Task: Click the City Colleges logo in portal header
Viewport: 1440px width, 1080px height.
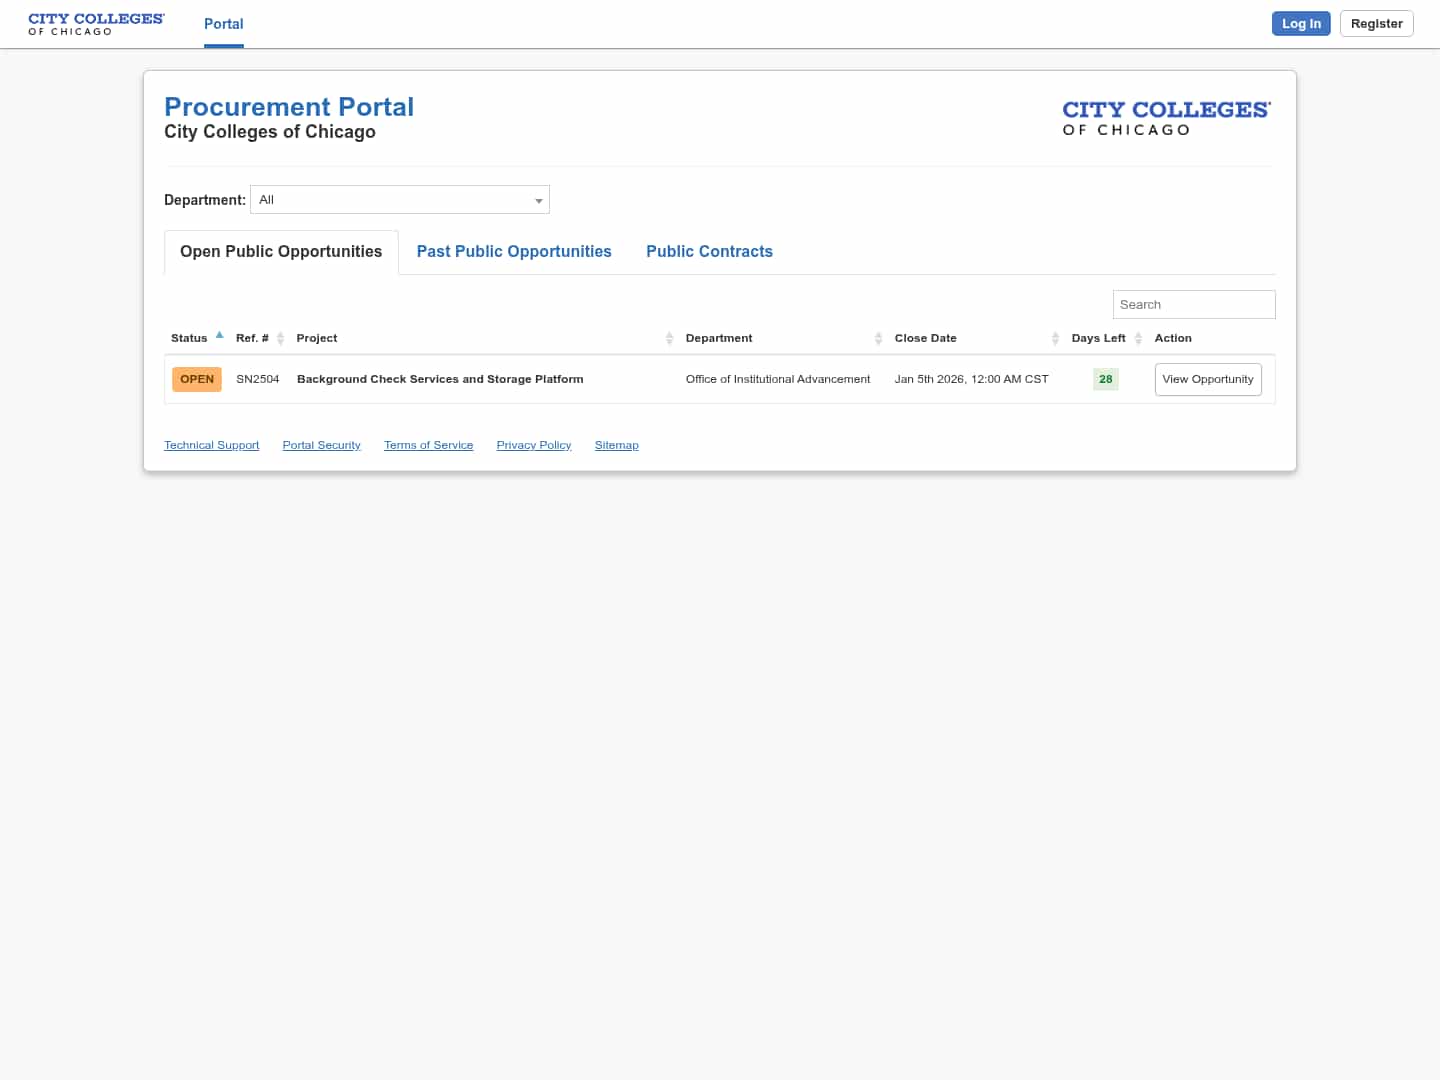Action: tap(1166, 117)
